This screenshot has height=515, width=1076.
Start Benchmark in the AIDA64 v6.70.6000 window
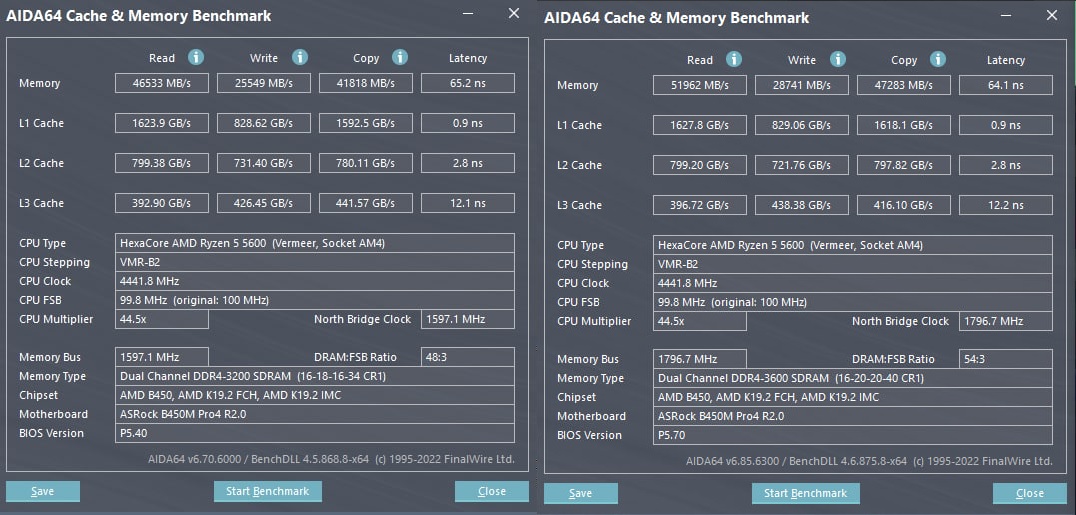tap(268, 491)
